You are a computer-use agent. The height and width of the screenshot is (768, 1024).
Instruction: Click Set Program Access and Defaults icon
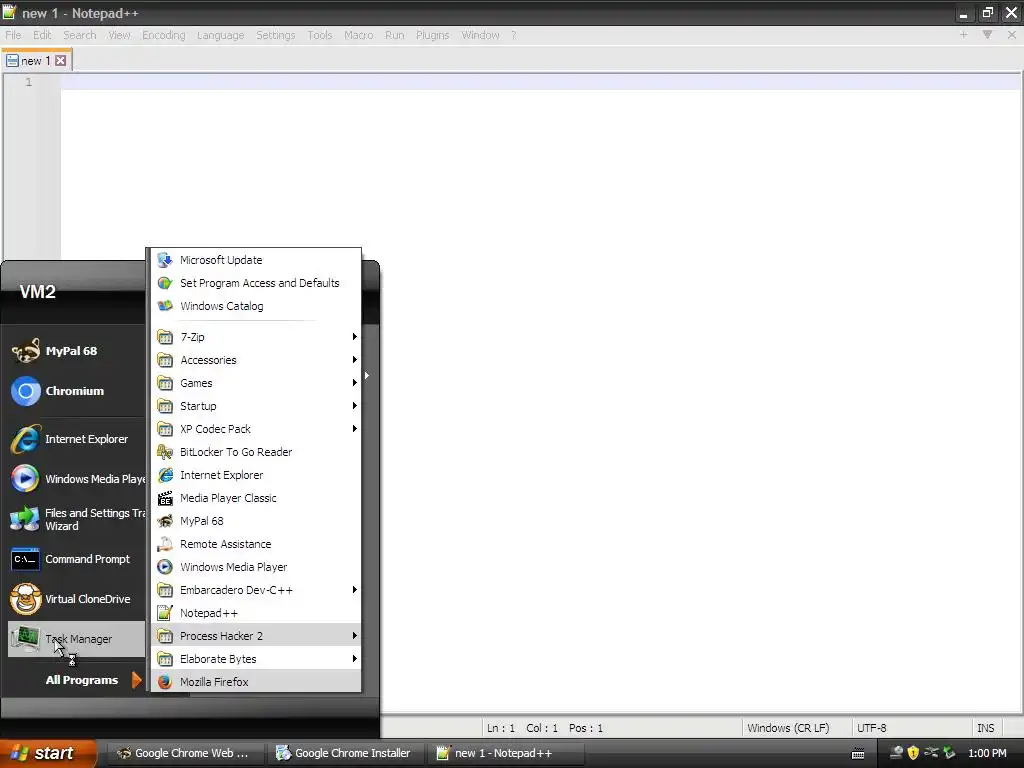(x=165, y=283)
